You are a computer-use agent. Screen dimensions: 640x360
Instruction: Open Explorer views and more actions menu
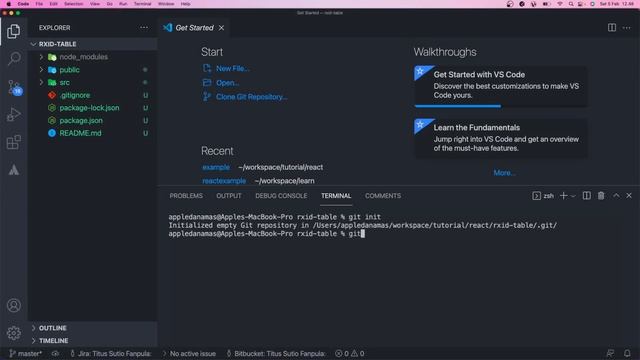point(144,28)
